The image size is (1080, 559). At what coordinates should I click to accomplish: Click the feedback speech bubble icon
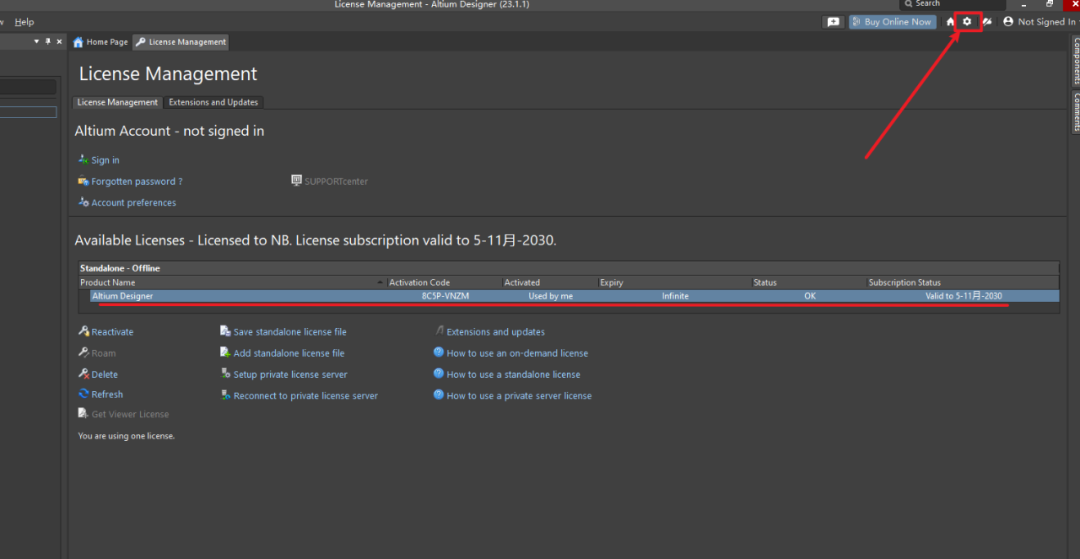tap(832, 22)
